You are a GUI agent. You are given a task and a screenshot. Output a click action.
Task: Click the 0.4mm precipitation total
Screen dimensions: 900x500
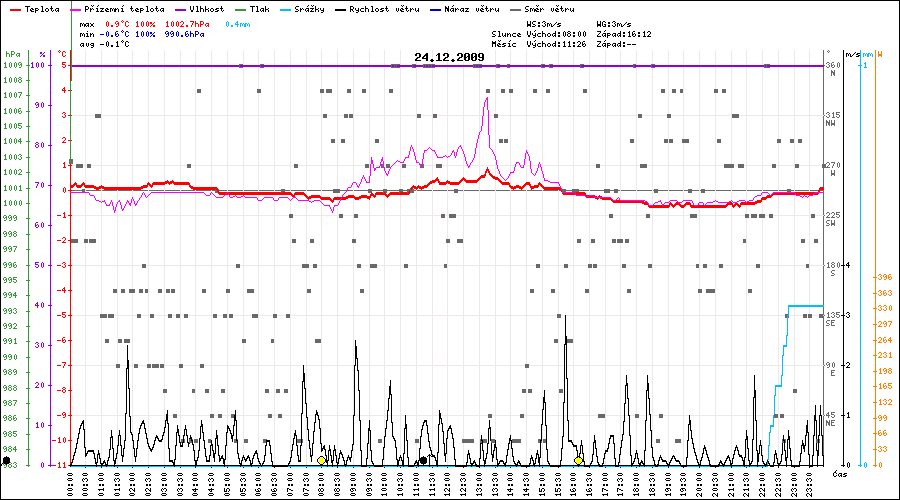(x=238, y=23)
